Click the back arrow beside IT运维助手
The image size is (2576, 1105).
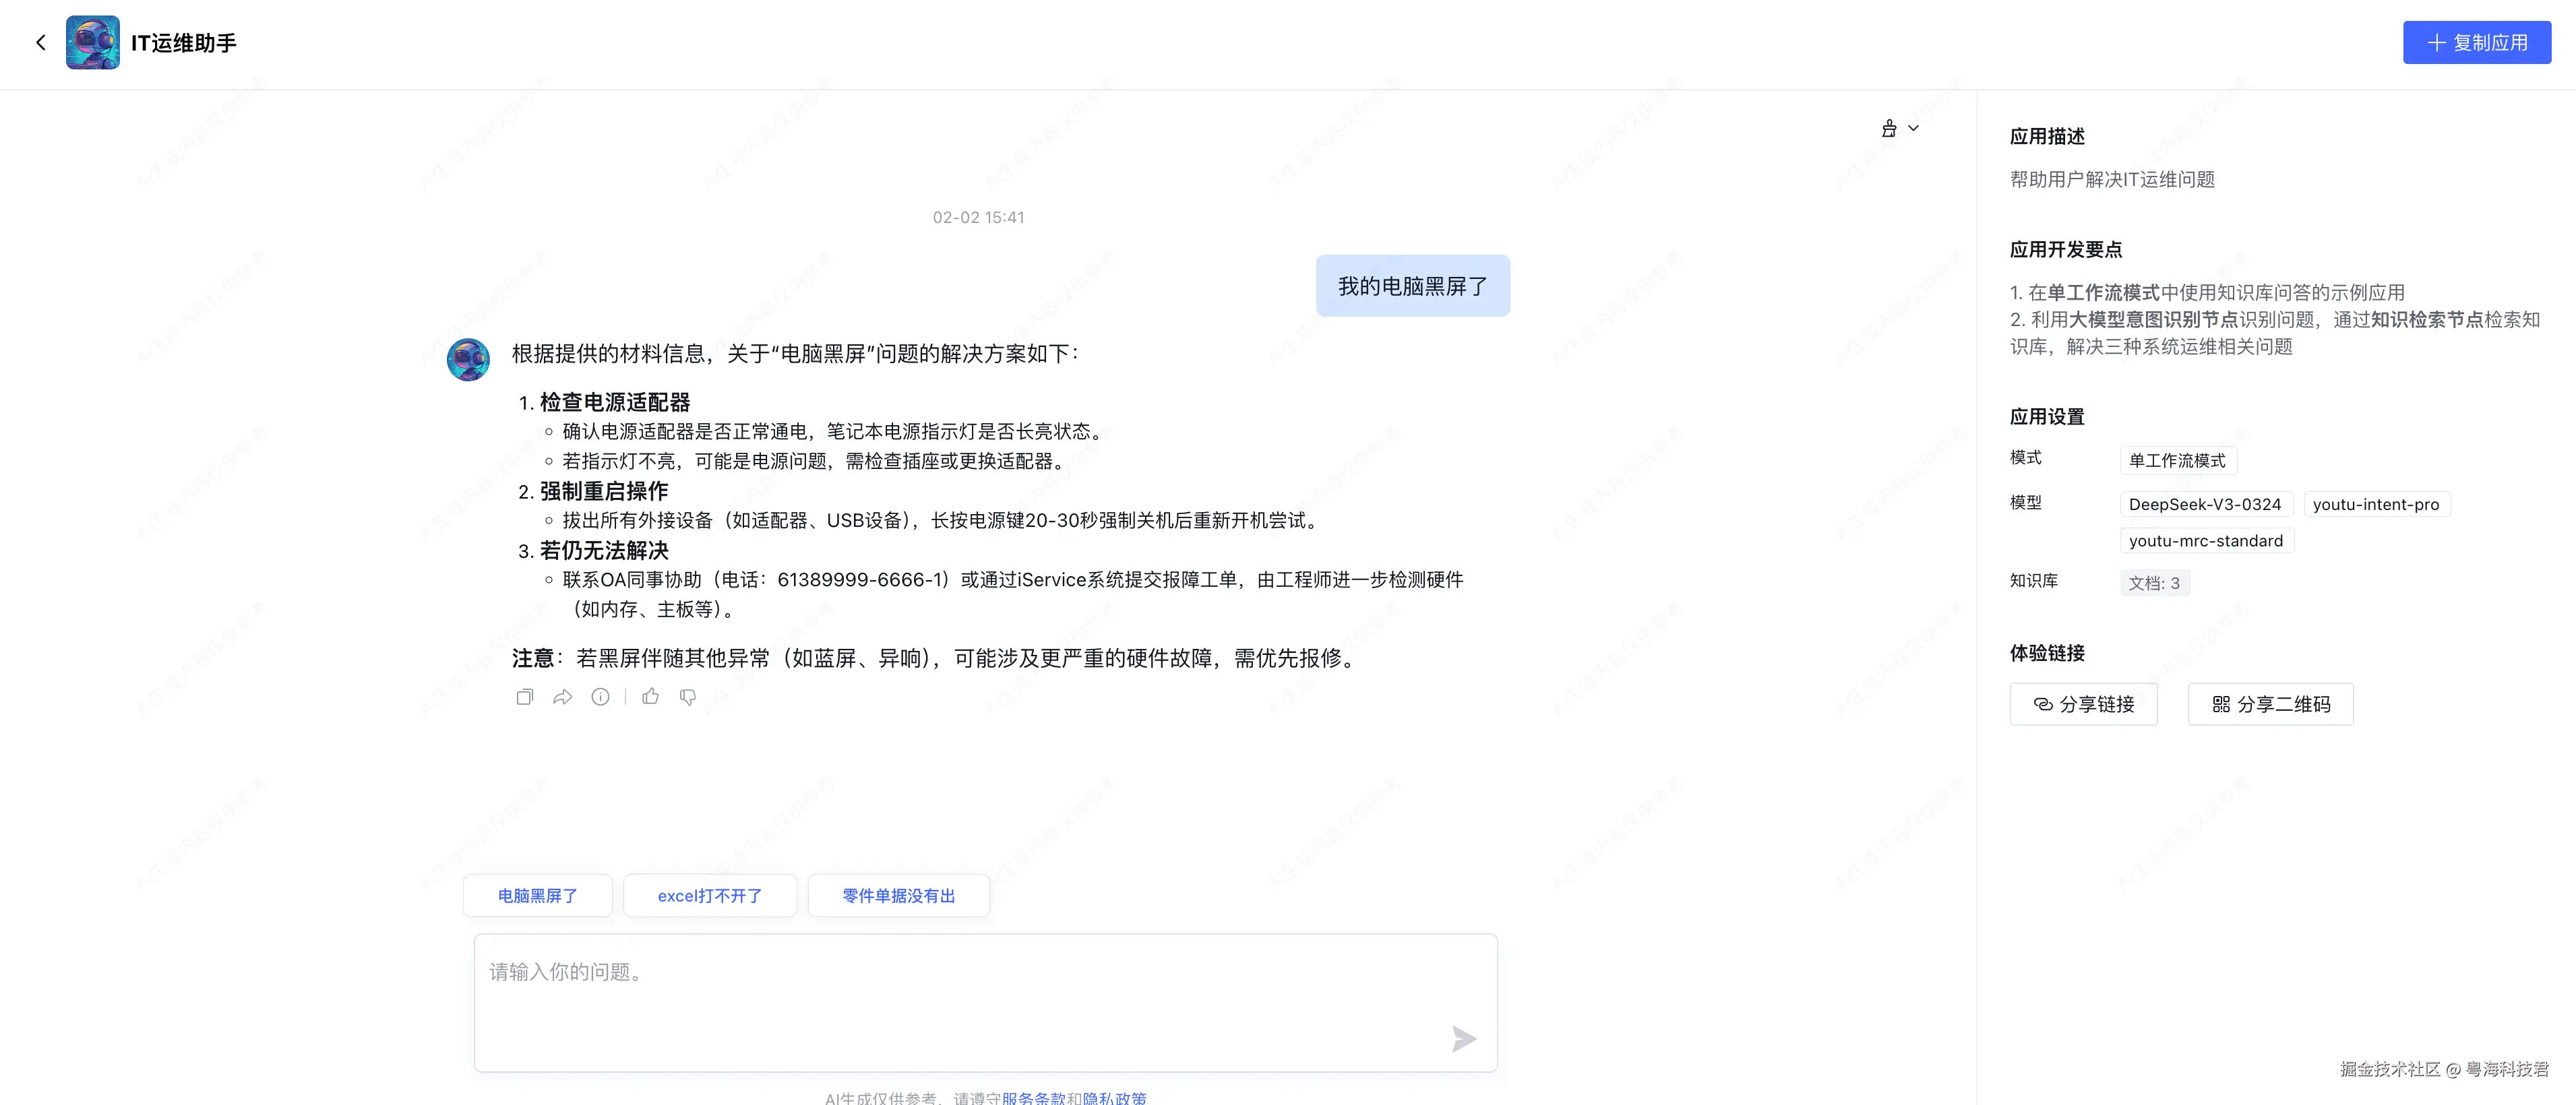pos(41,42)
